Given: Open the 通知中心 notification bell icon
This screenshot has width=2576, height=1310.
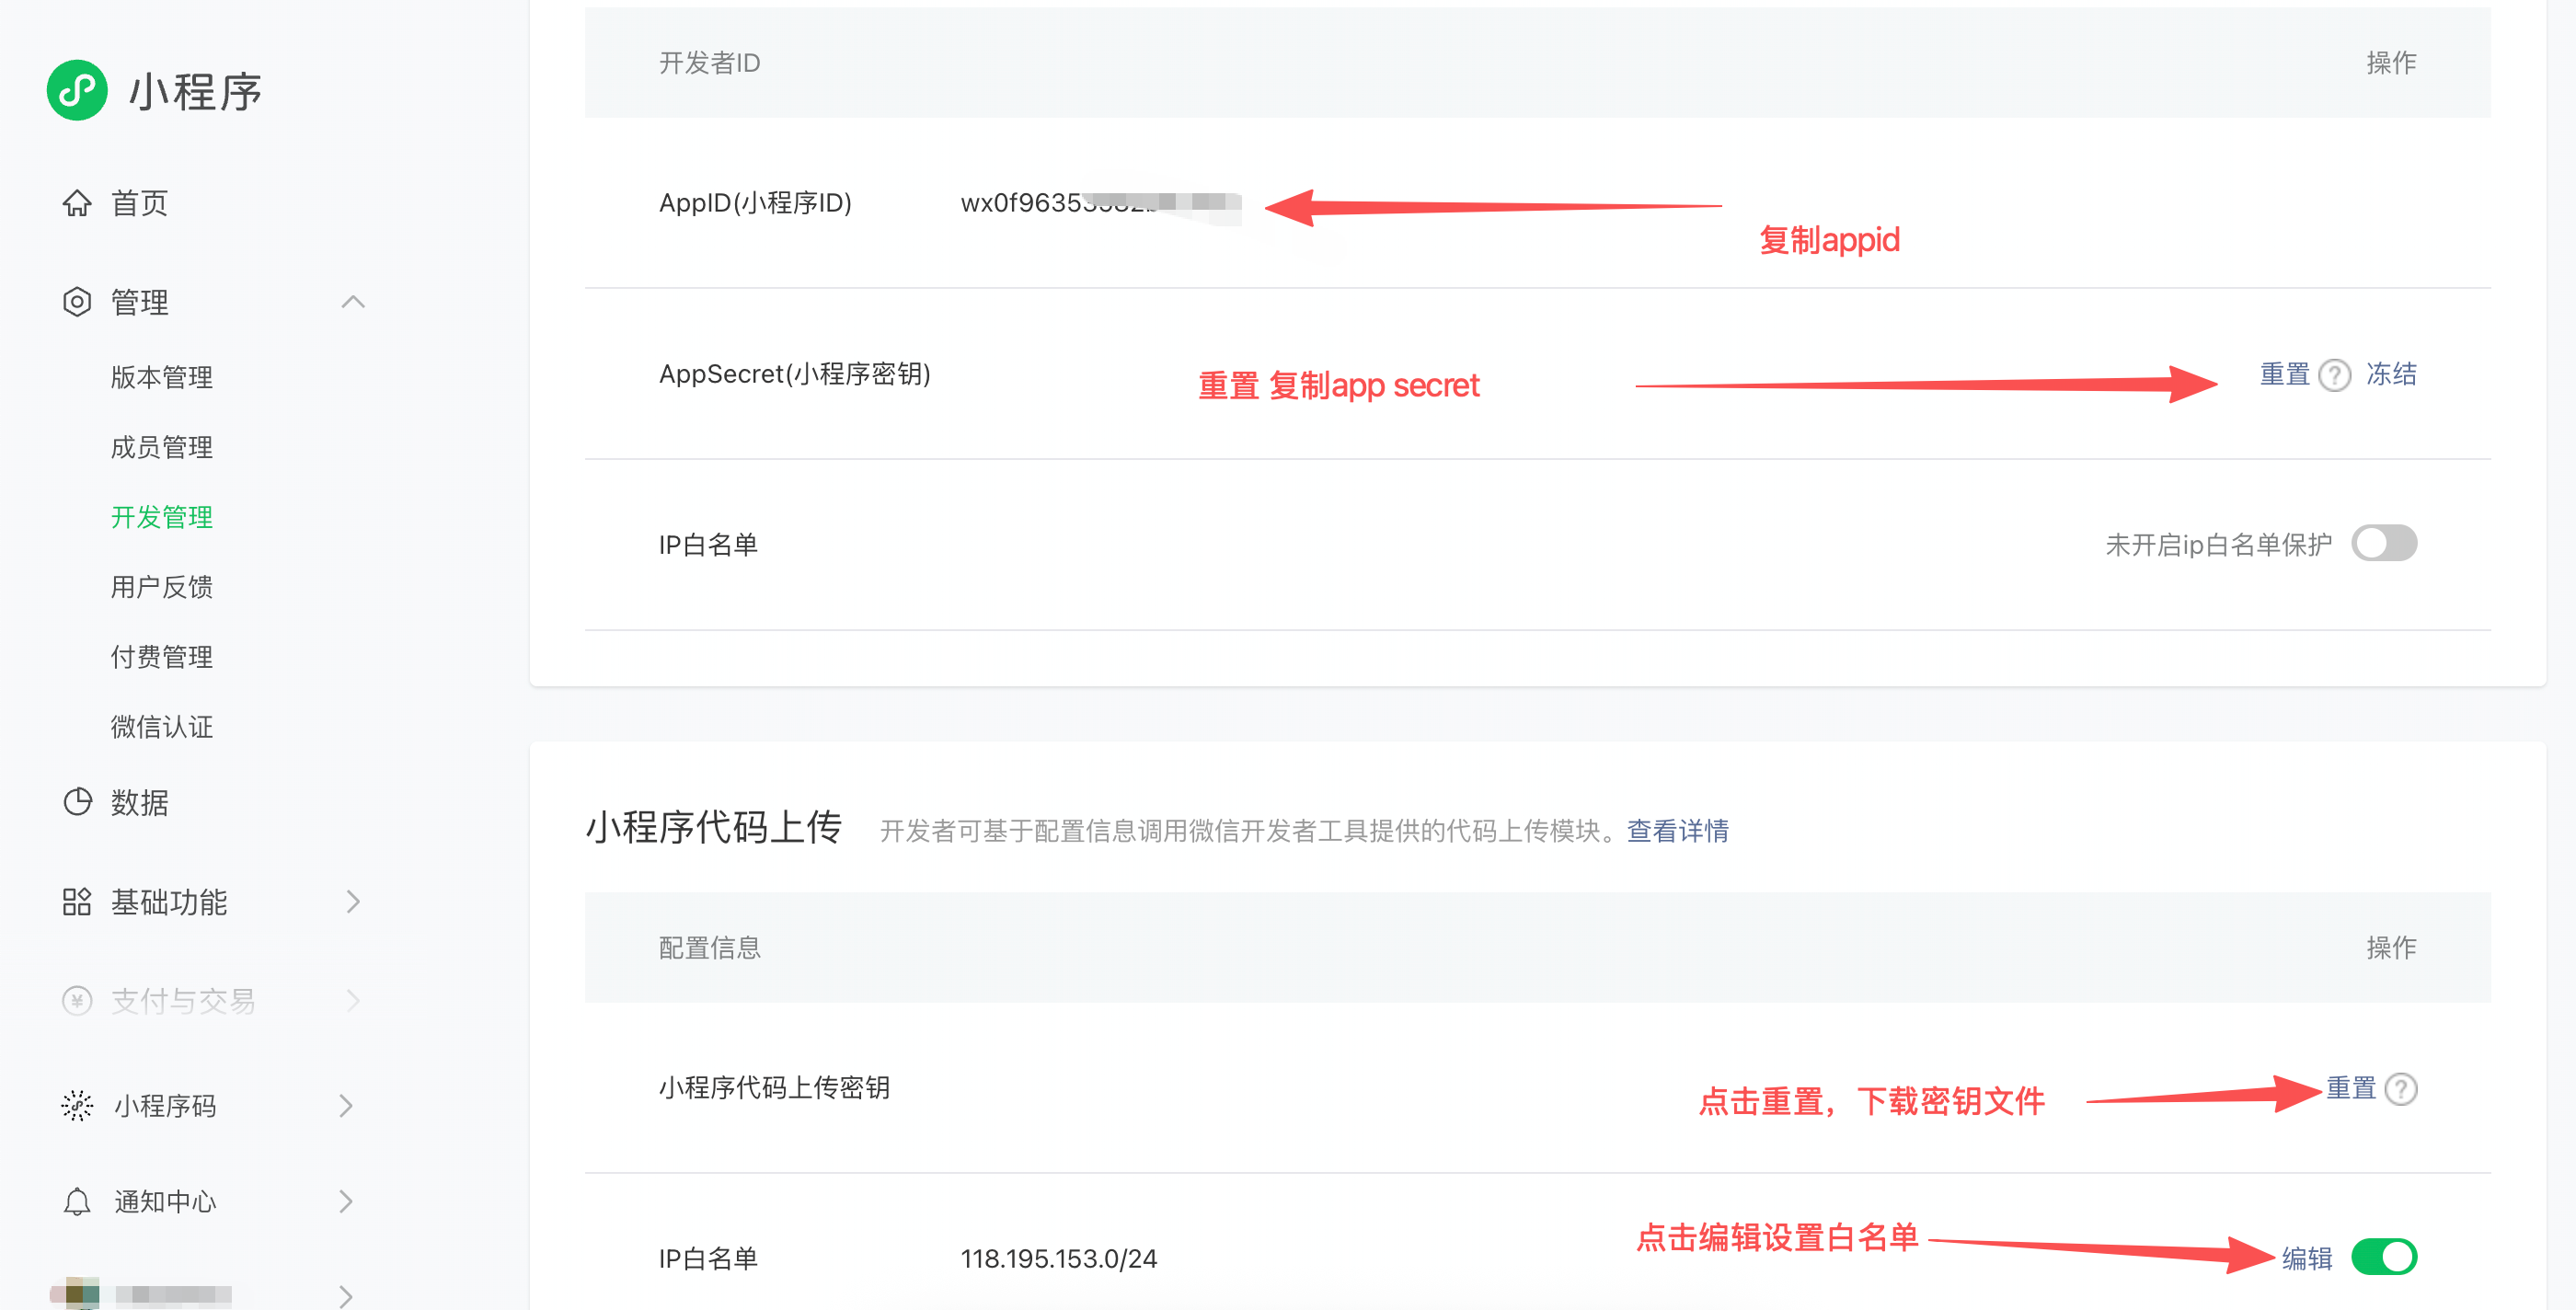Looking at the screenshot, I should [x=78, y=1201].
